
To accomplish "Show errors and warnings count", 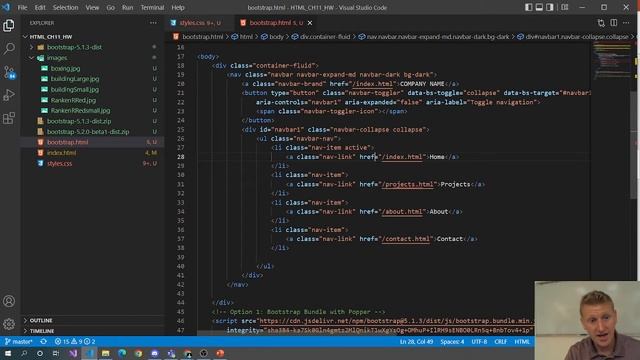I will point(75,342).
